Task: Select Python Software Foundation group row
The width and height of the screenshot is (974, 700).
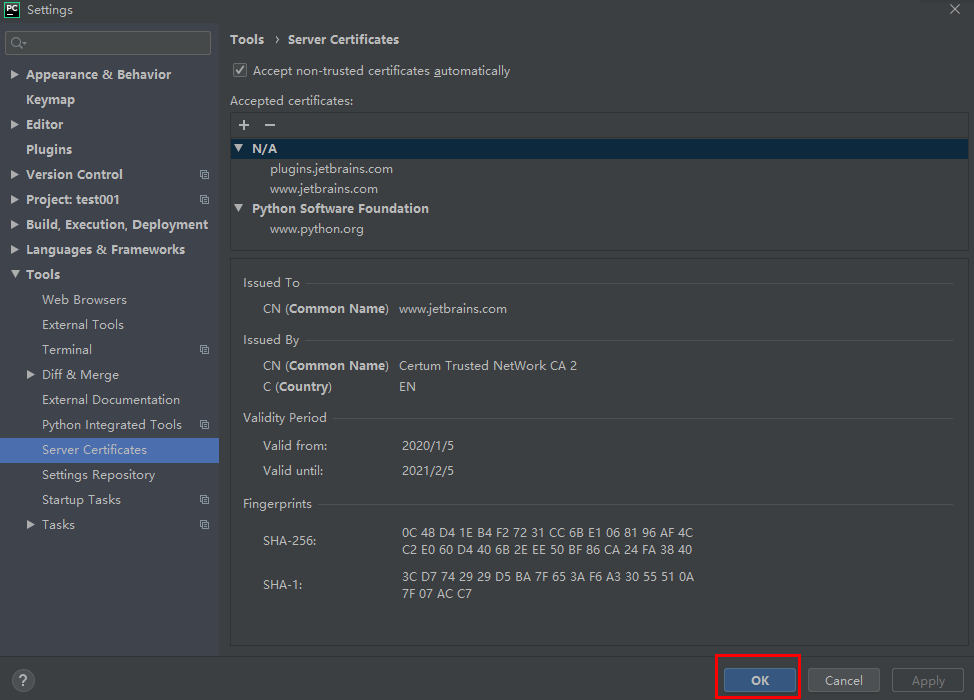Action: click(599, 209)
